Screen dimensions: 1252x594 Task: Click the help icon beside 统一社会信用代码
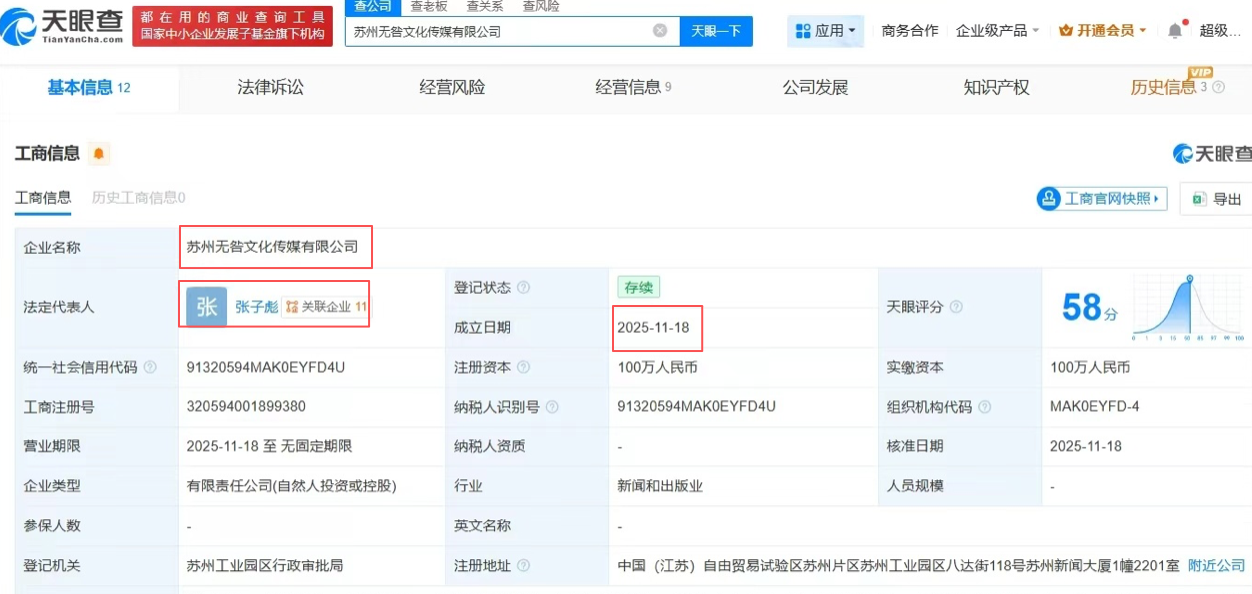click(x=150, y=367)
